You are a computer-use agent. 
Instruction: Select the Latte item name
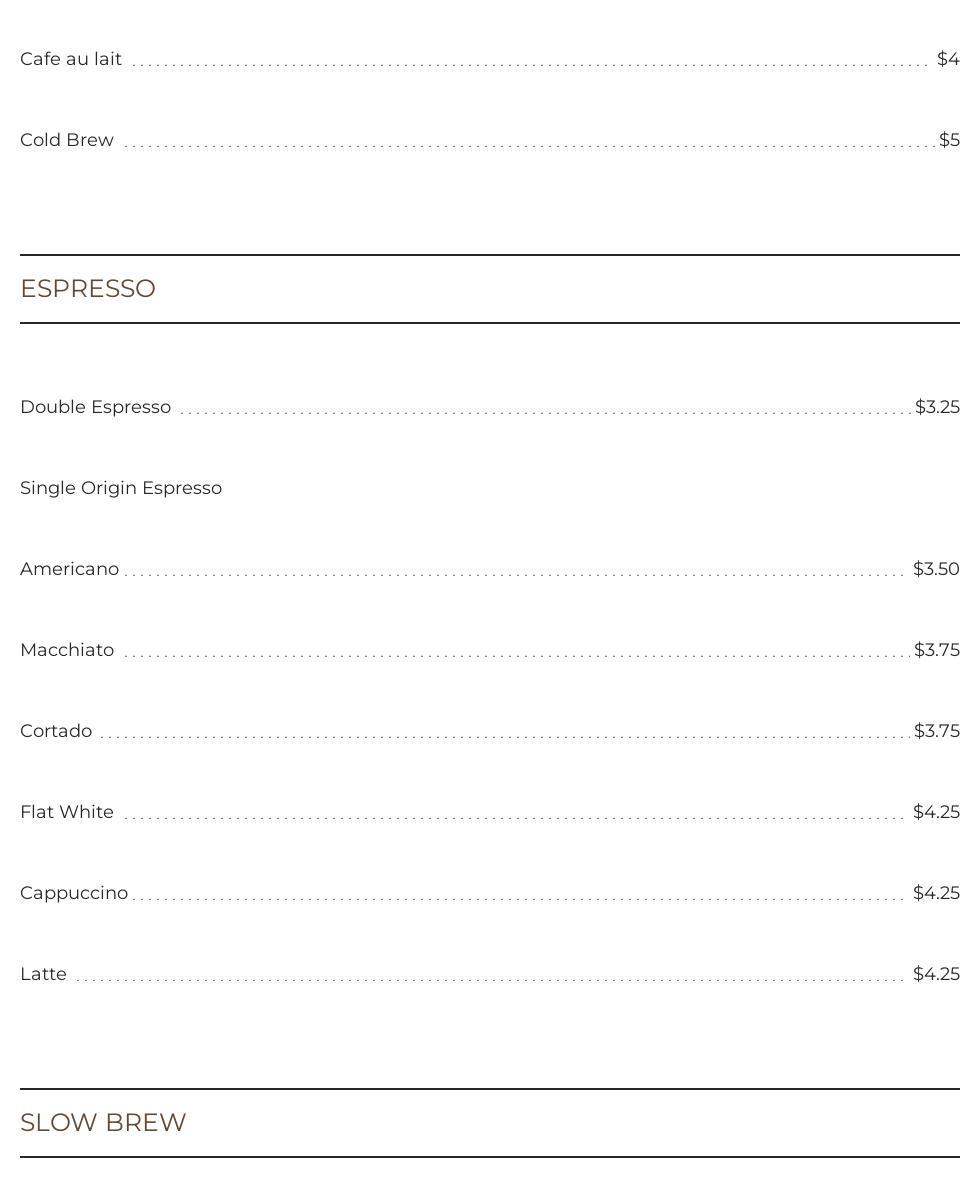43,974
